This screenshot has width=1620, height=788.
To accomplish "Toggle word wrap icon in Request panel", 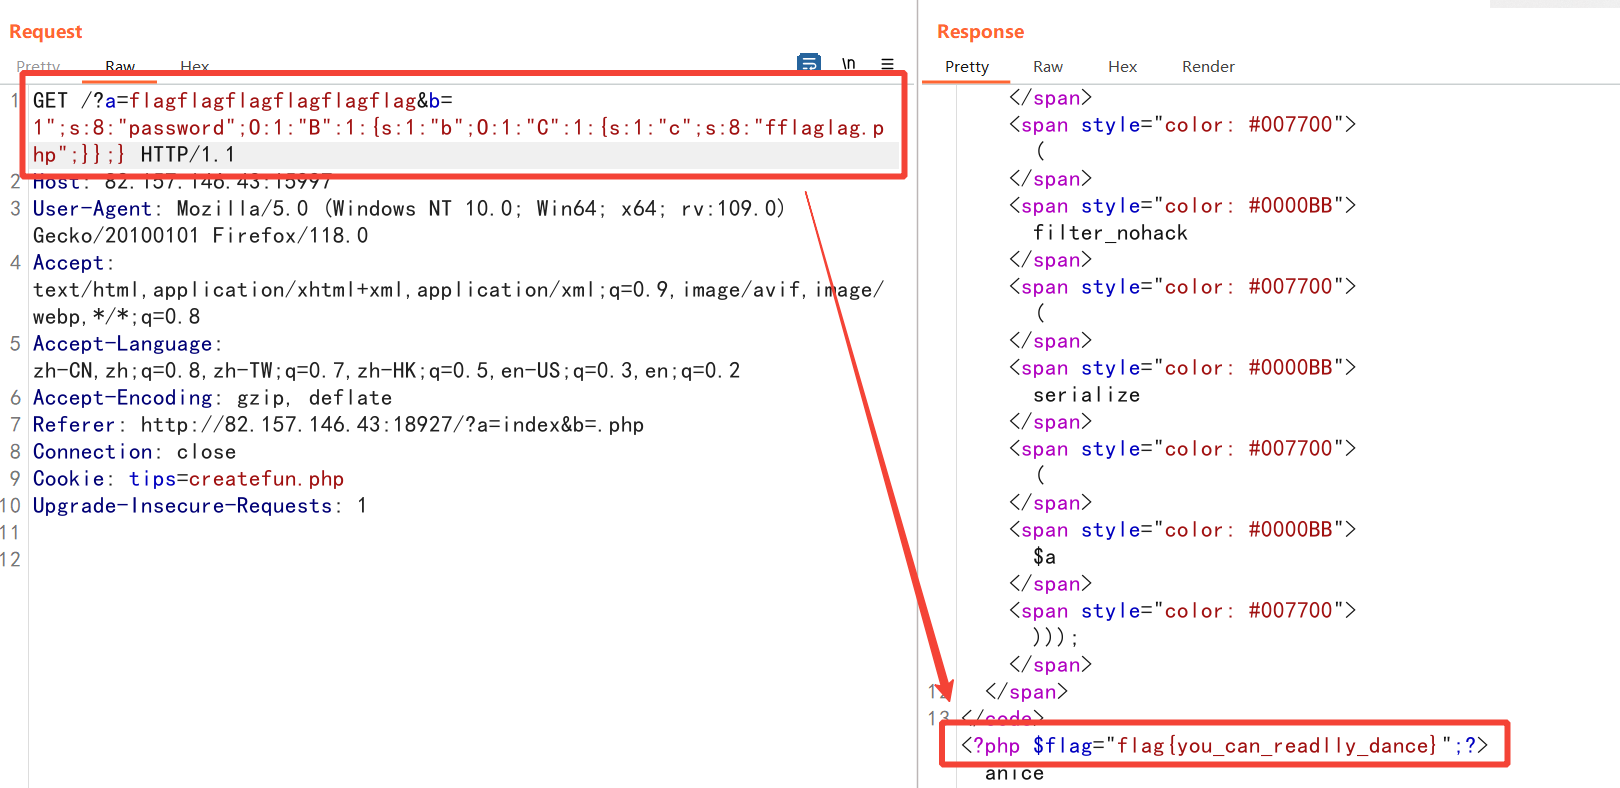I will click(x=809, y=63).
